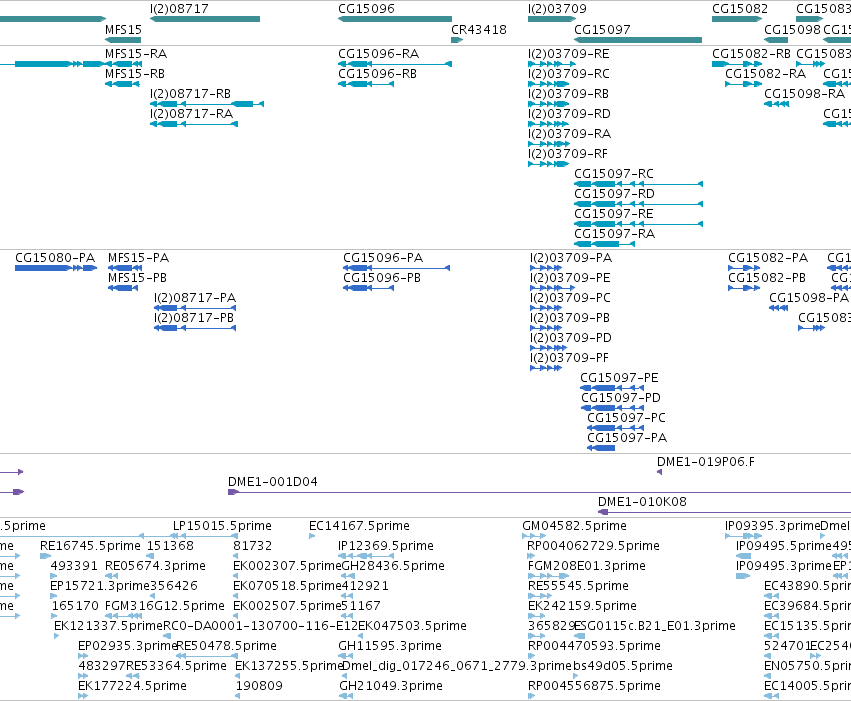Screen dimensions: 851x701
Task: Select the CG15082-RB transcript label
Action: pyautogui.click(x=751, y=54)
